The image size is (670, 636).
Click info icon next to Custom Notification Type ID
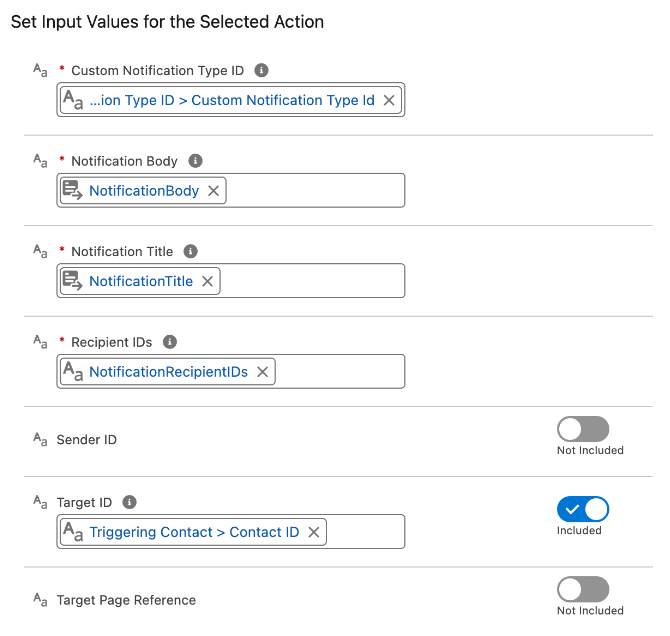tap(261, 70)
